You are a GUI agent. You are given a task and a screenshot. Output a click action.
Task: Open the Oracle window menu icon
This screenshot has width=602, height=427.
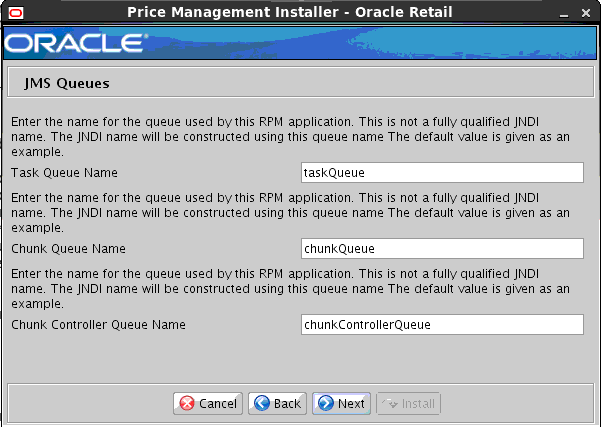16,13
